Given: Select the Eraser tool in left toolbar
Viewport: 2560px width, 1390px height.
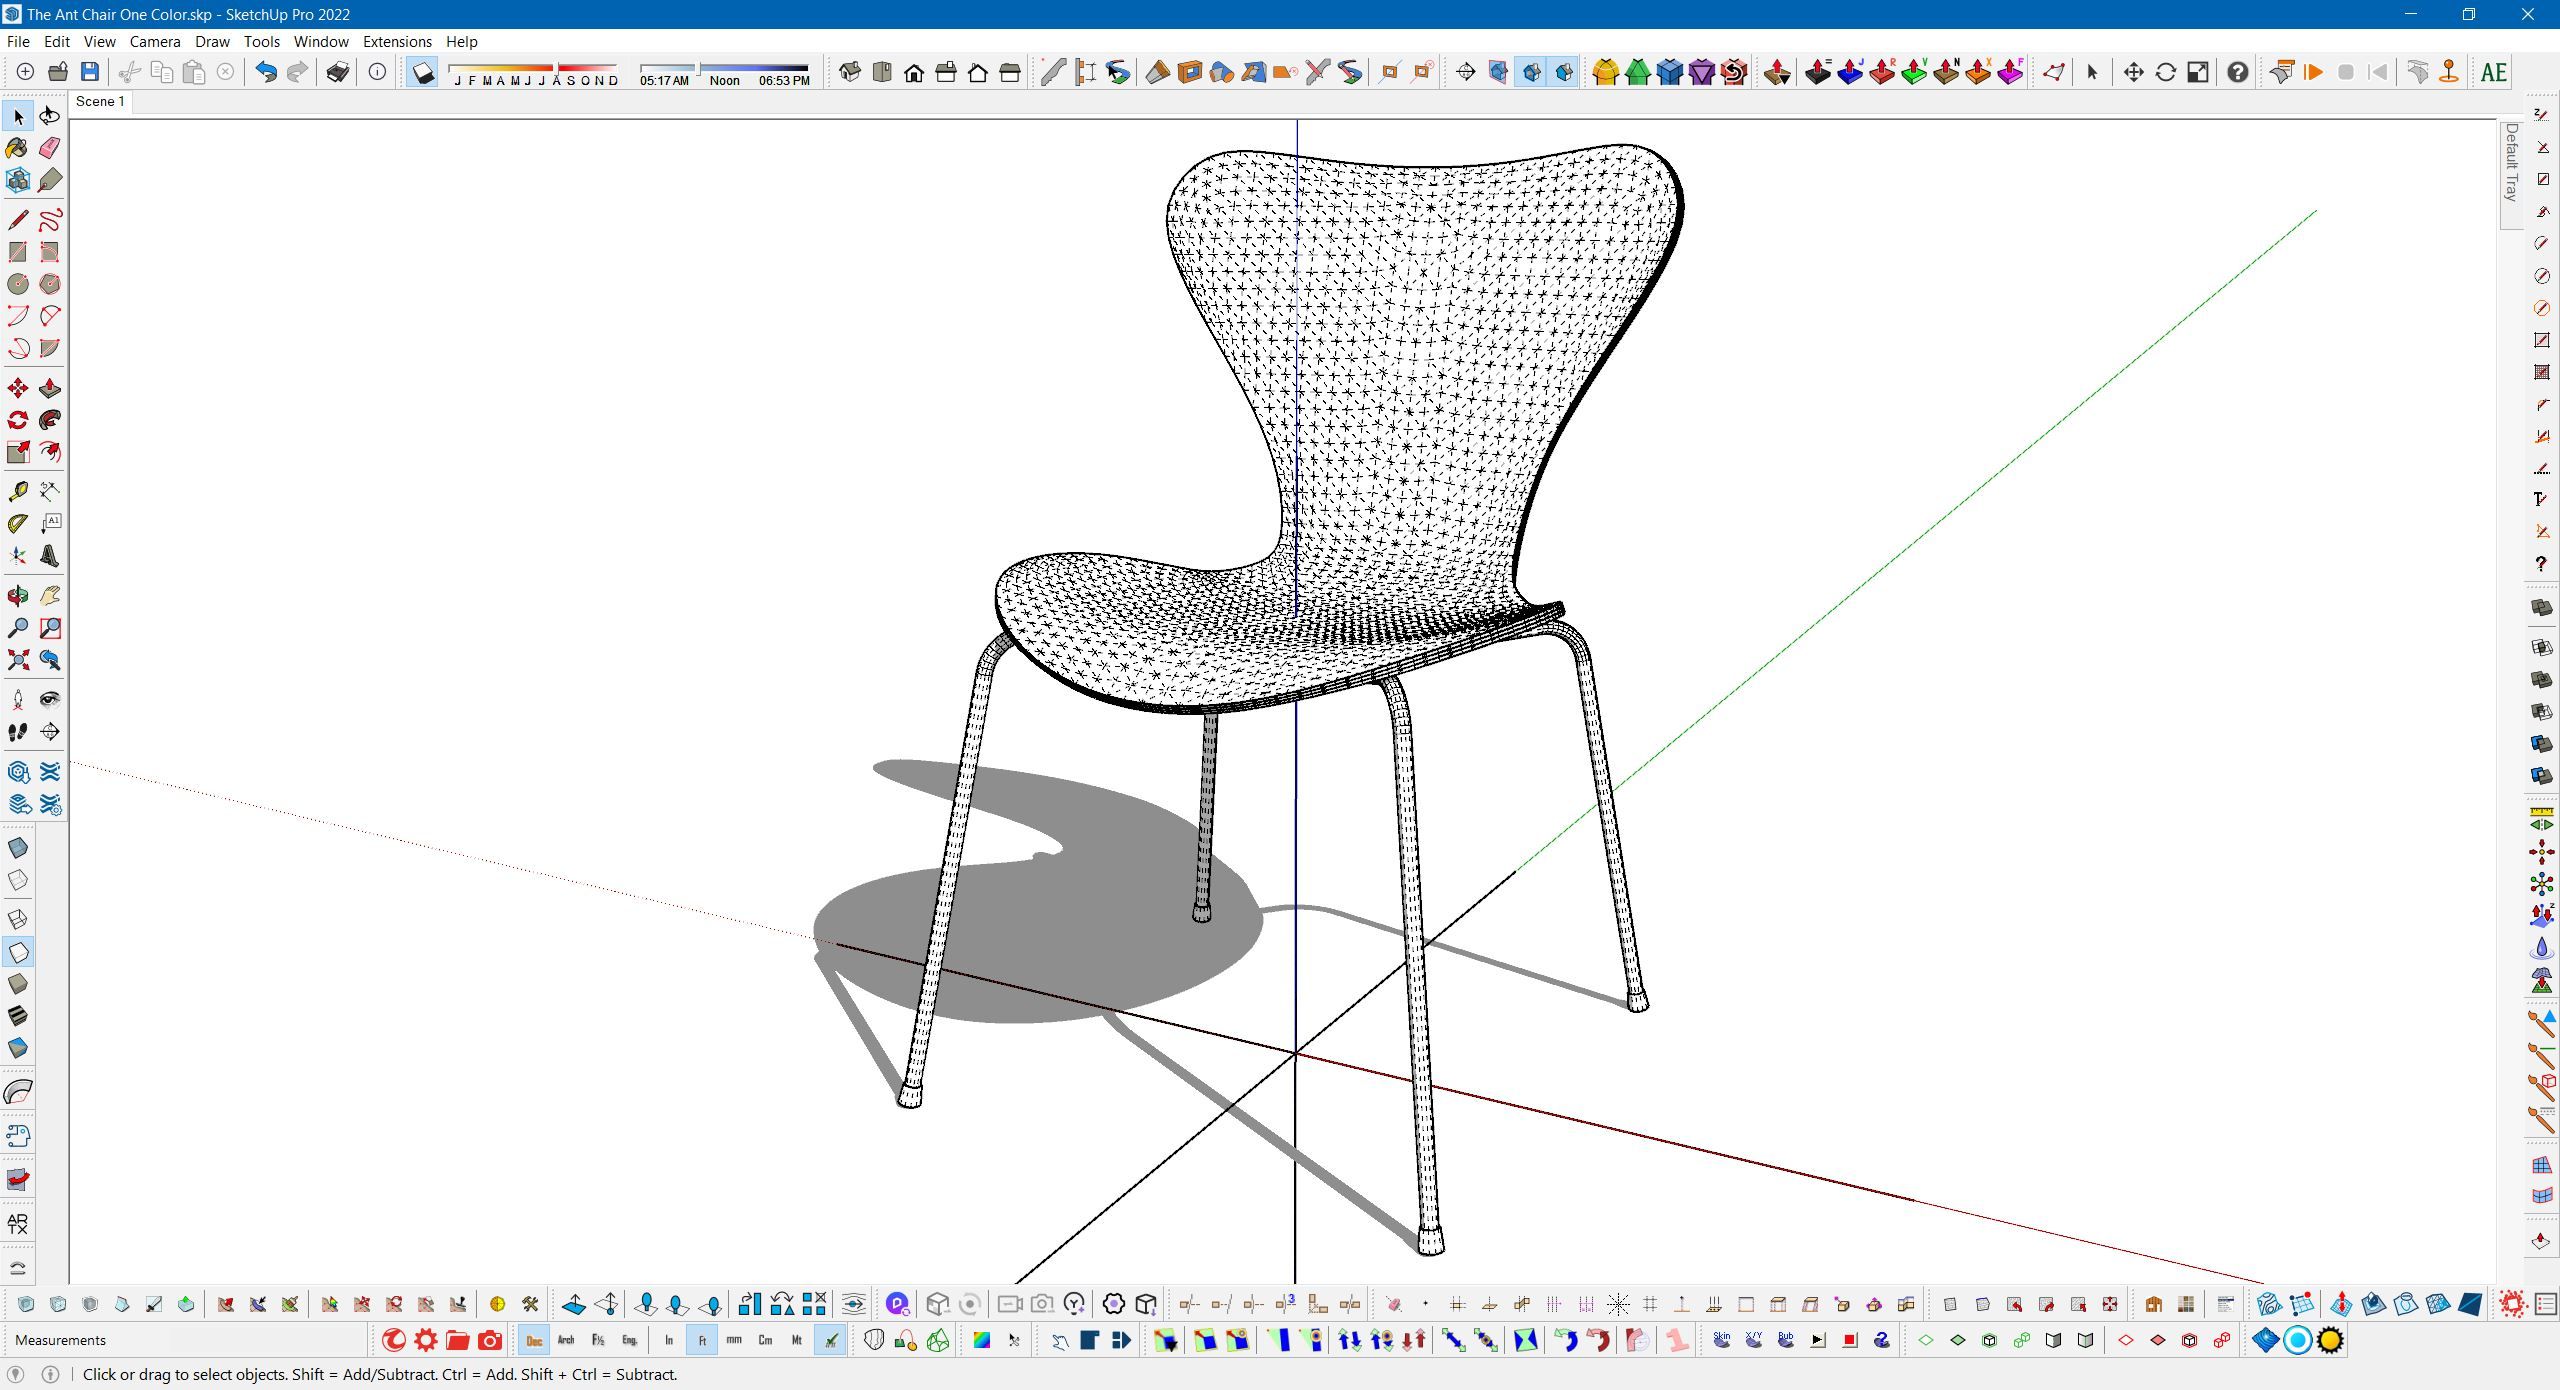Looking at the screenshot, I should point(49,148).
